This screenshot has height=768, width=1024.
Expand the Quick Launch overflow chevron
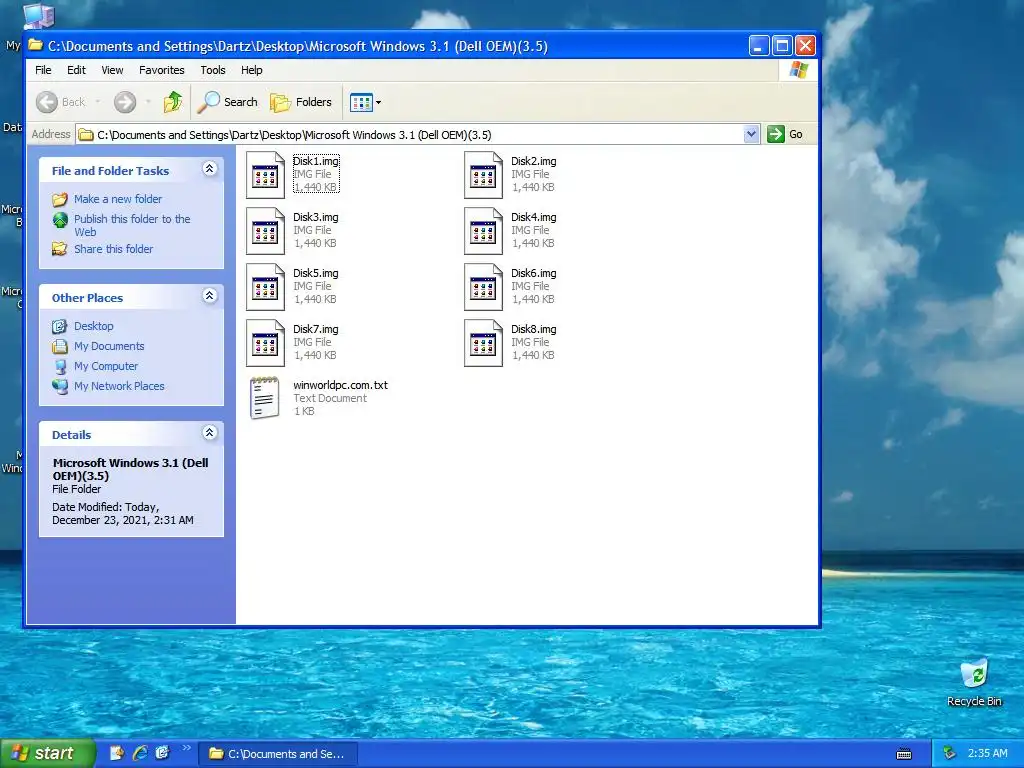coord(187,748)
